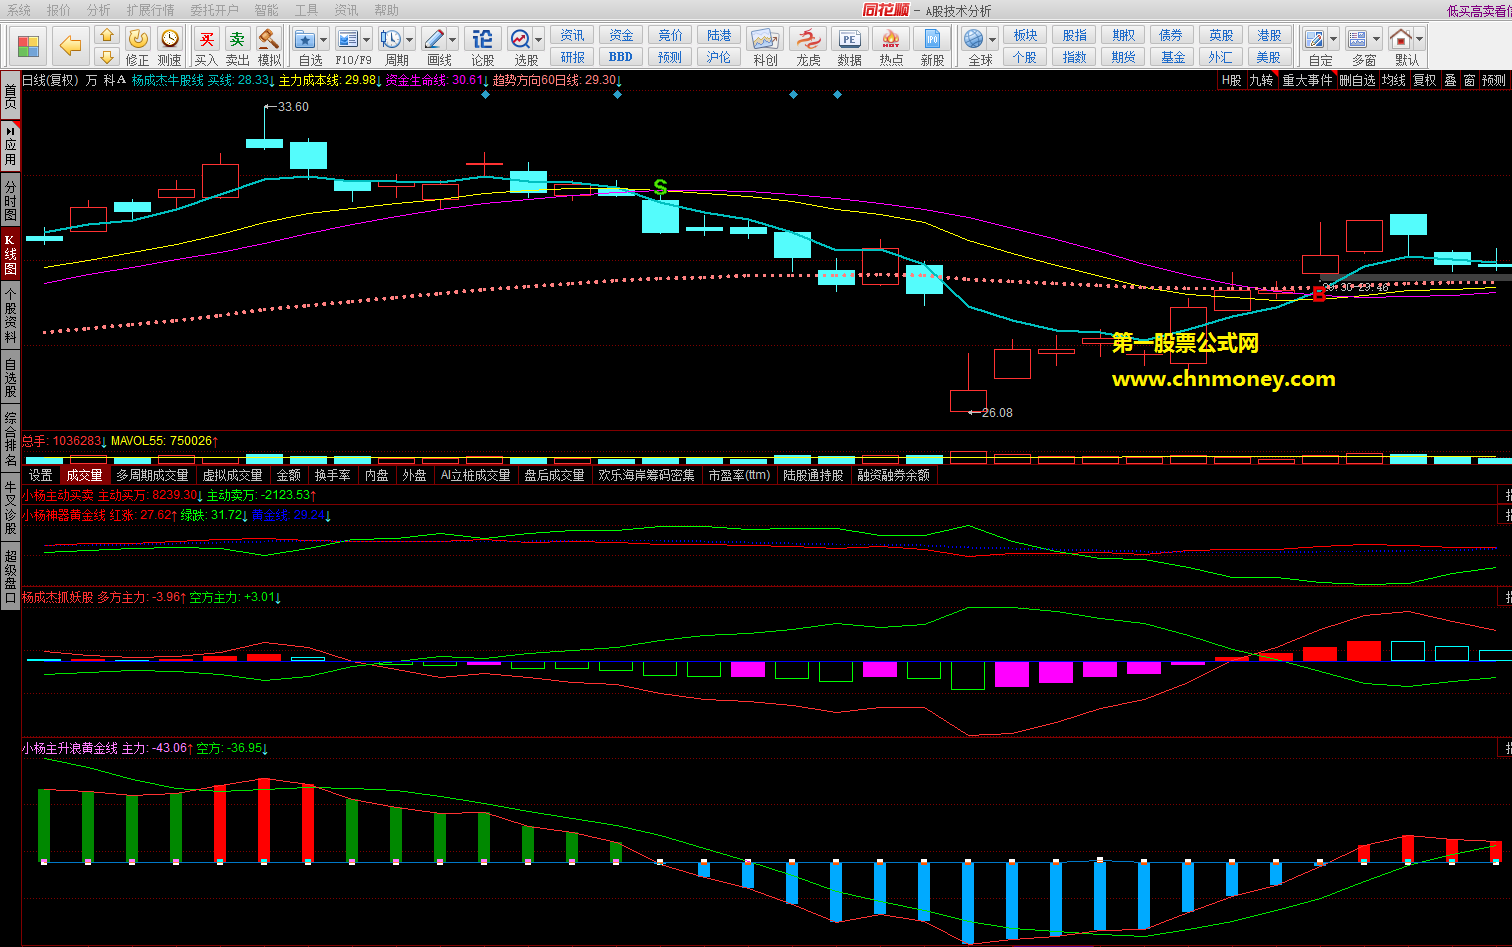Go back with the yellow left arrow
The width and height of the screenshot is (1512, 947).
pyautogui.click(x=70, y=46)
